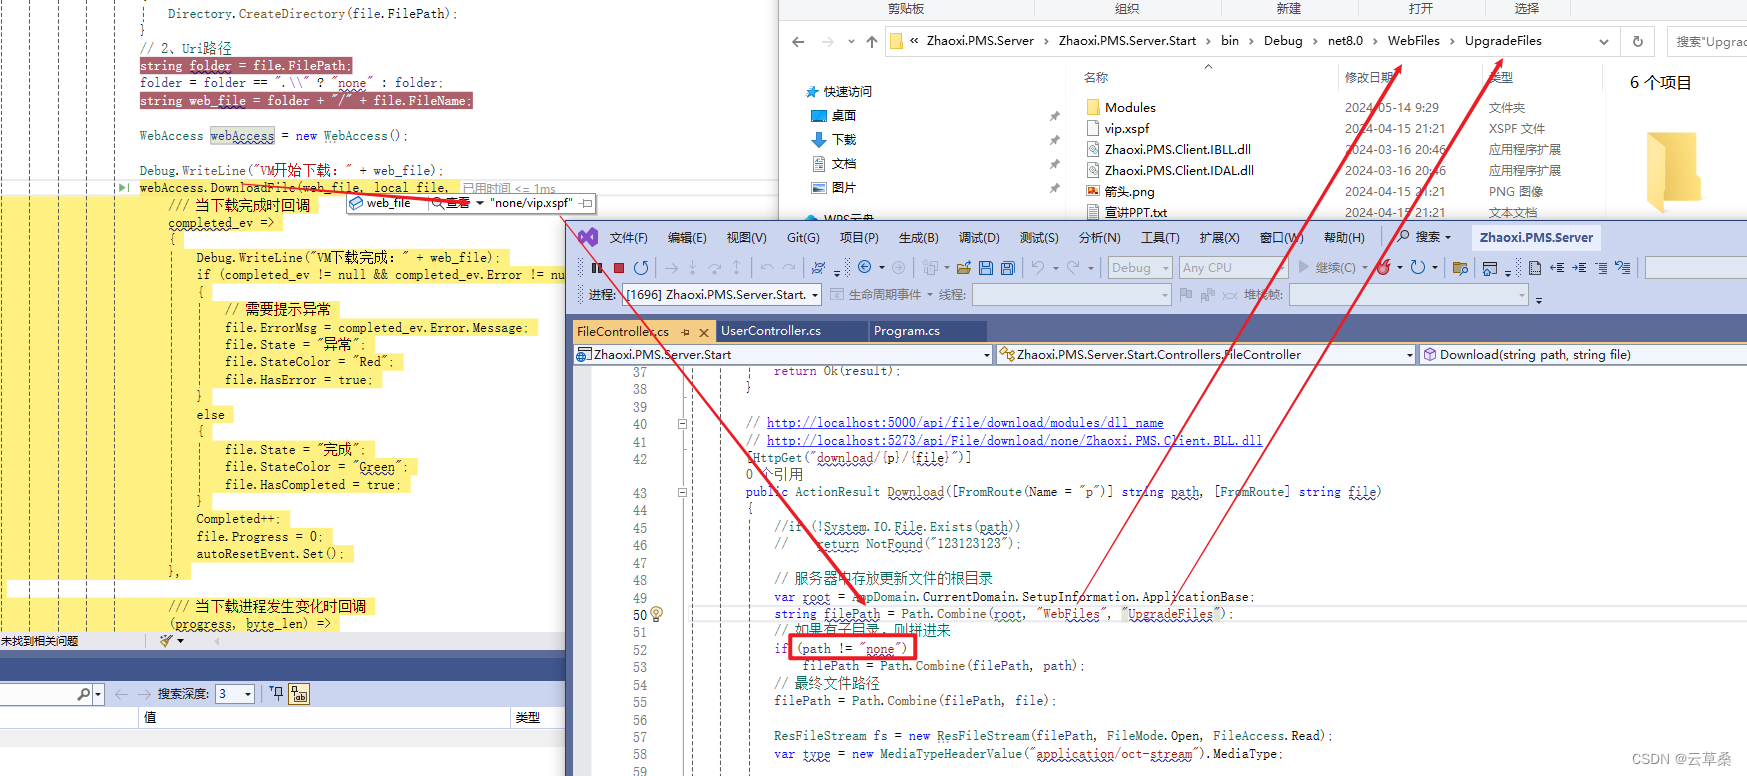Open the Find in Files folder icon
The height and width of the screenshot is (776, 1747).
1460,268
